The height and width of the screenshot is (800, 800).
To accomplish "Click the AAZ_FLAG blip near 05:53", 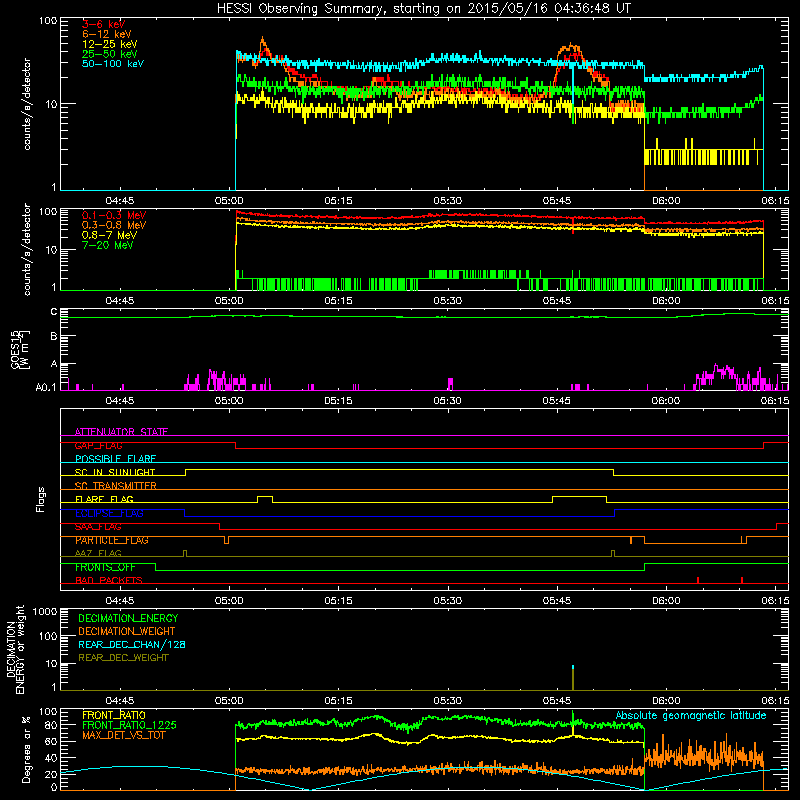I will [613, 553].
